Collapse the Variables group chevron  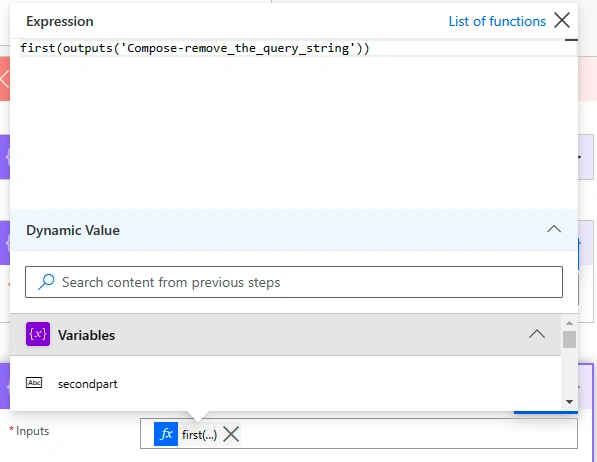tap(536, 334)
